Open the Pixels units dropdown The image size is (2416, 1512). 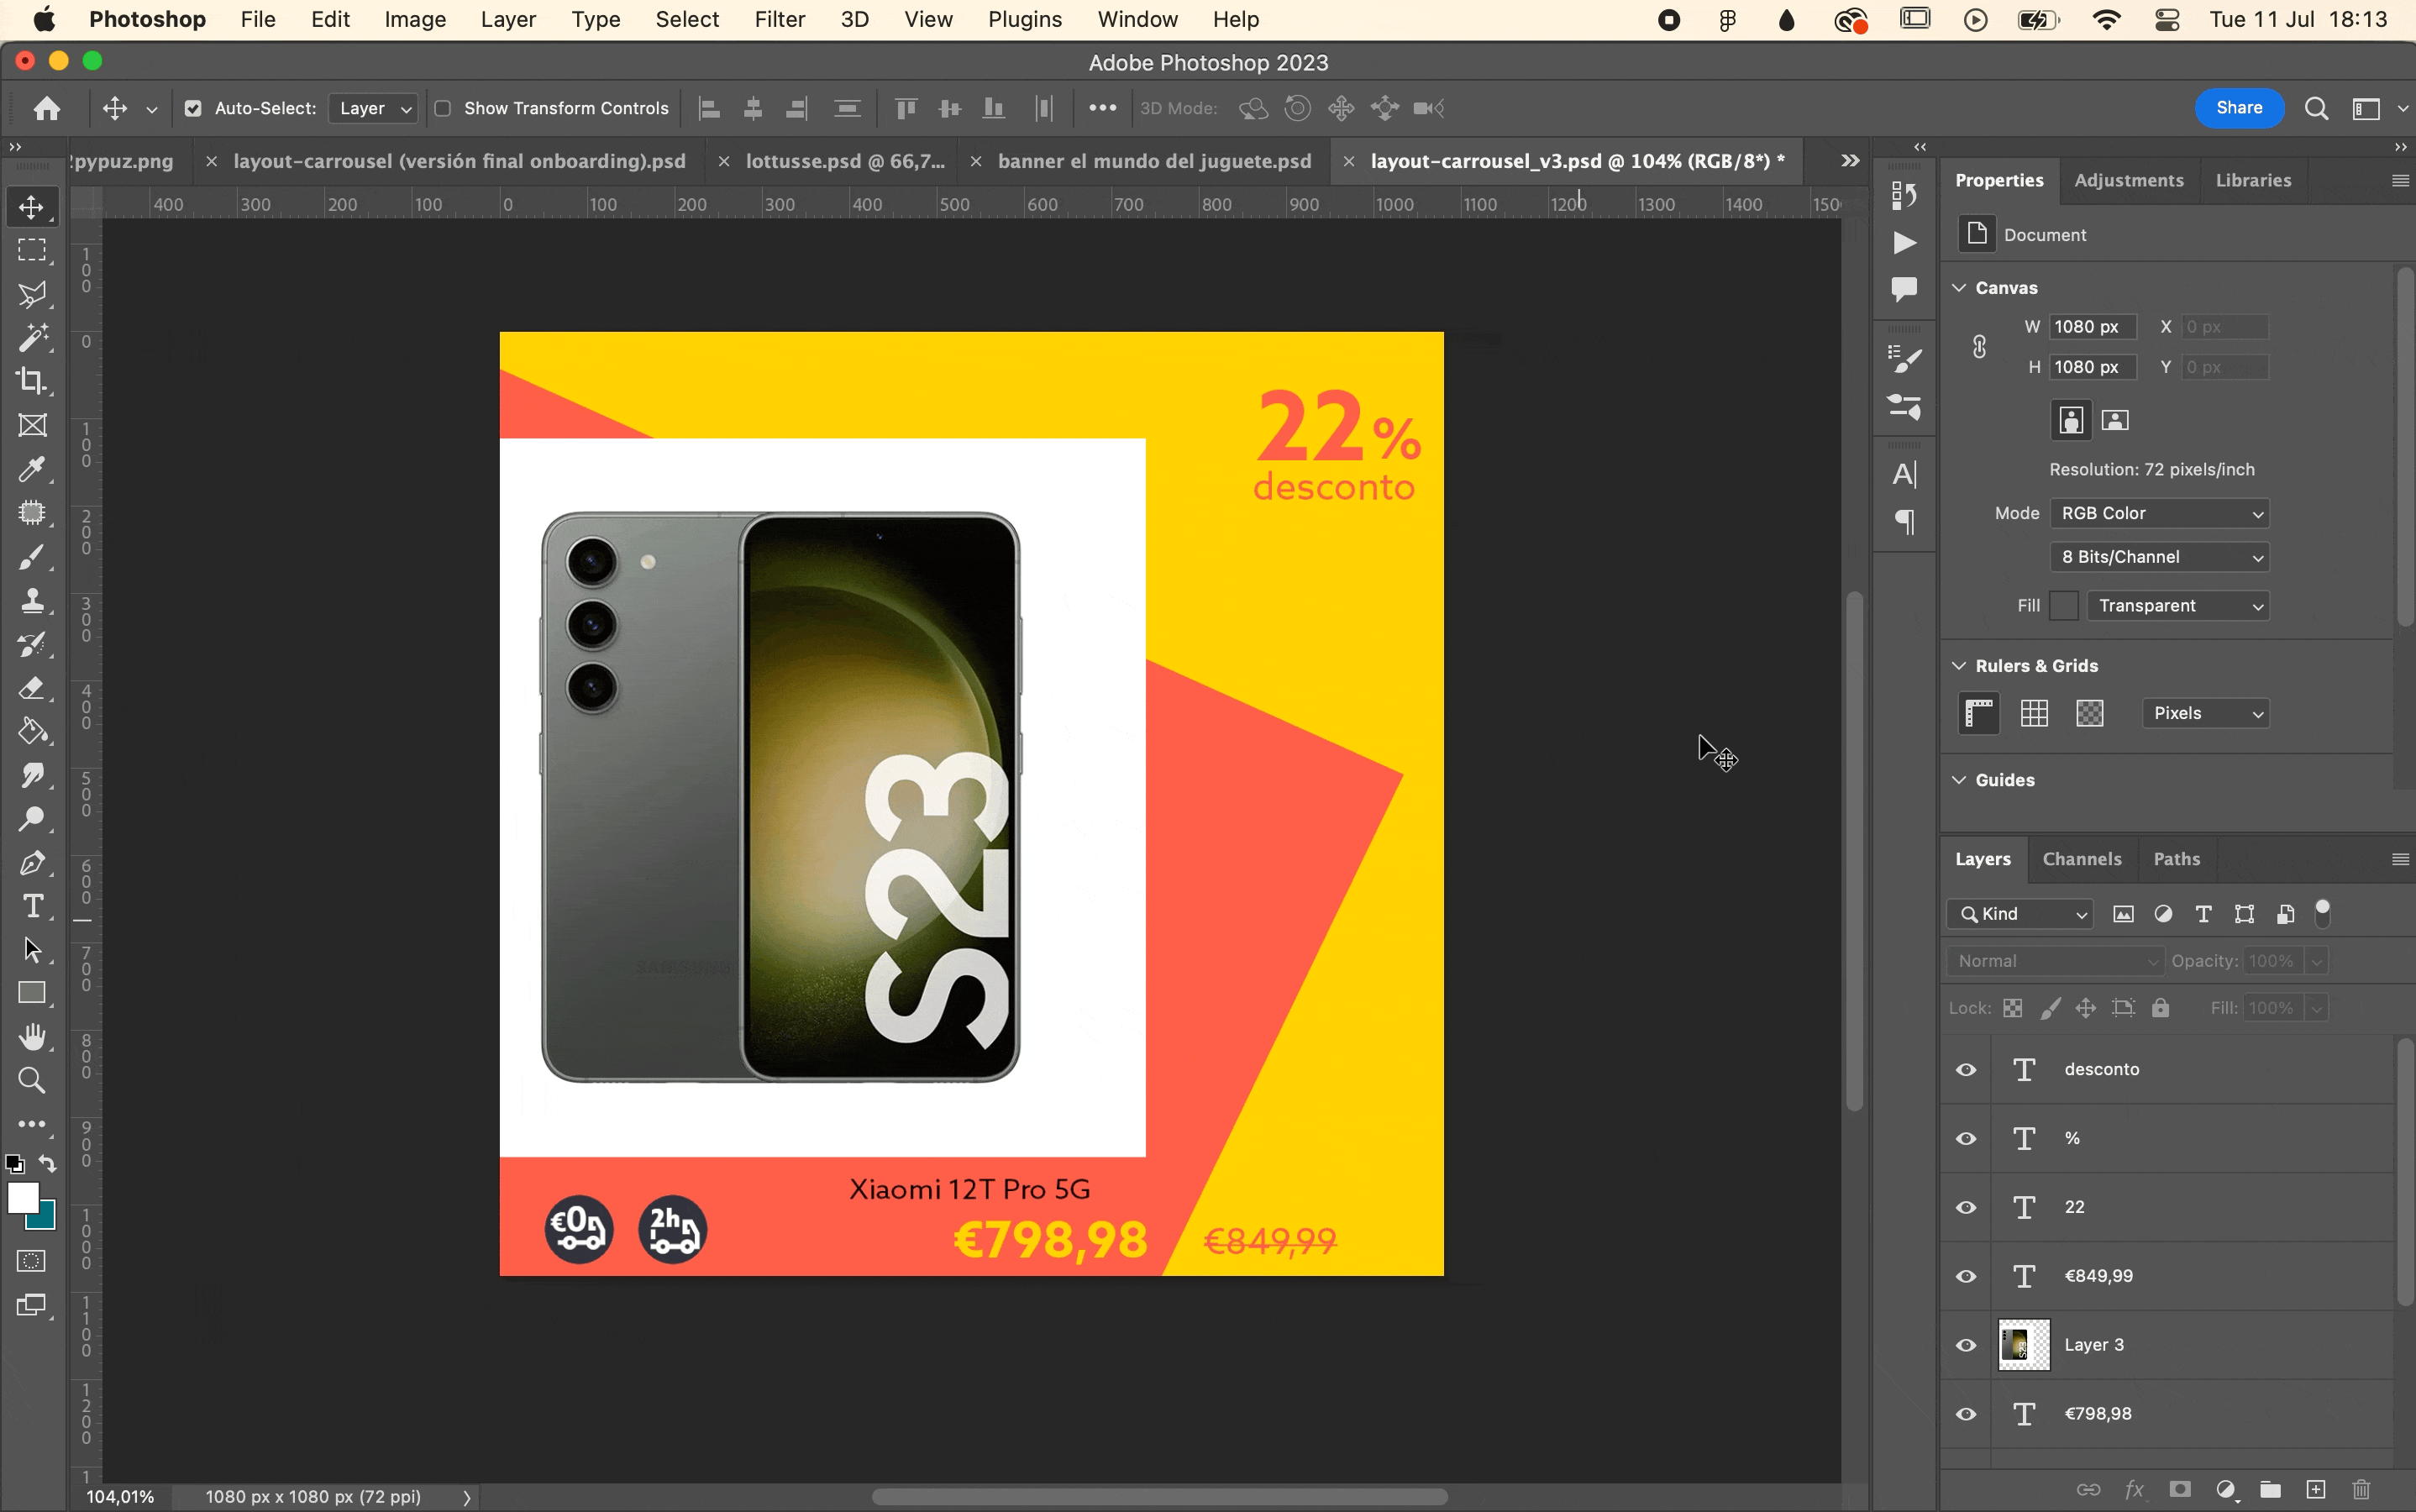click(2206, 713)
